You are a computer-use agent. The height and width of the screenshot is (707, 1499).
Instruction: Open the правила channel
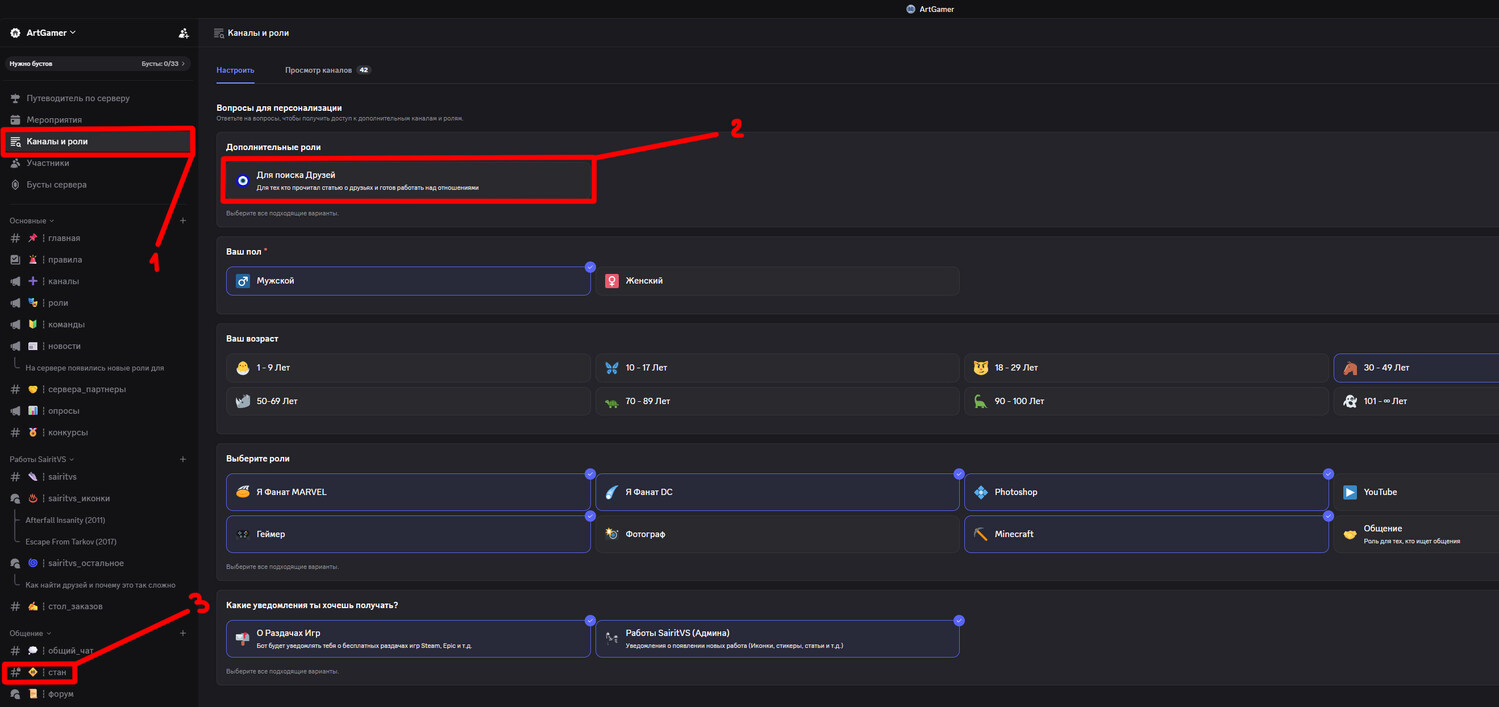click(x=98, y=260)
